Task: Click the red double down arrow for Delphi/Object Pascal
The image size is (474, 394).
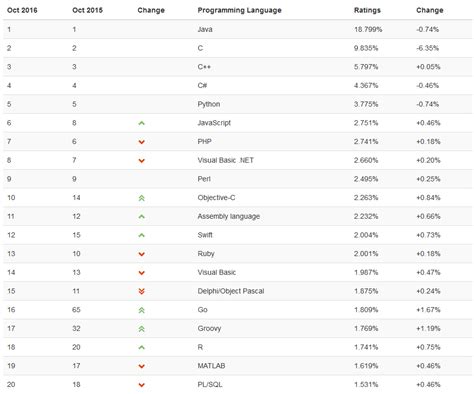Action: [x=141, y=291]
